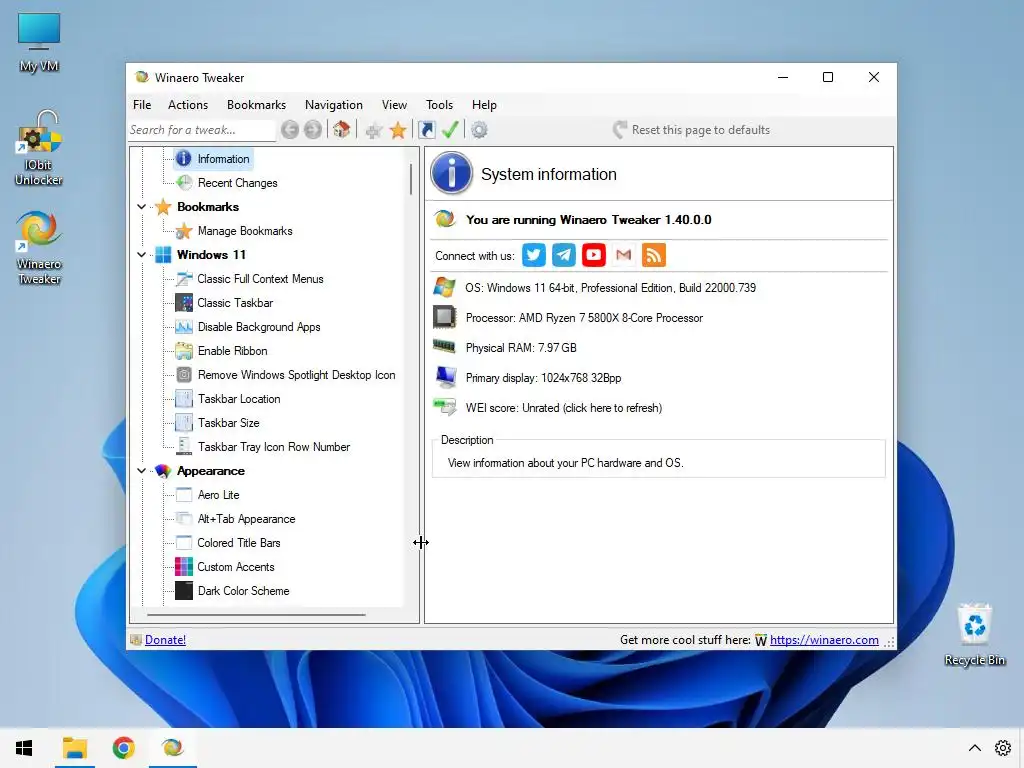1024x768 pixels.
Task: Click WEI score to refresh rating
Action: 564,408
